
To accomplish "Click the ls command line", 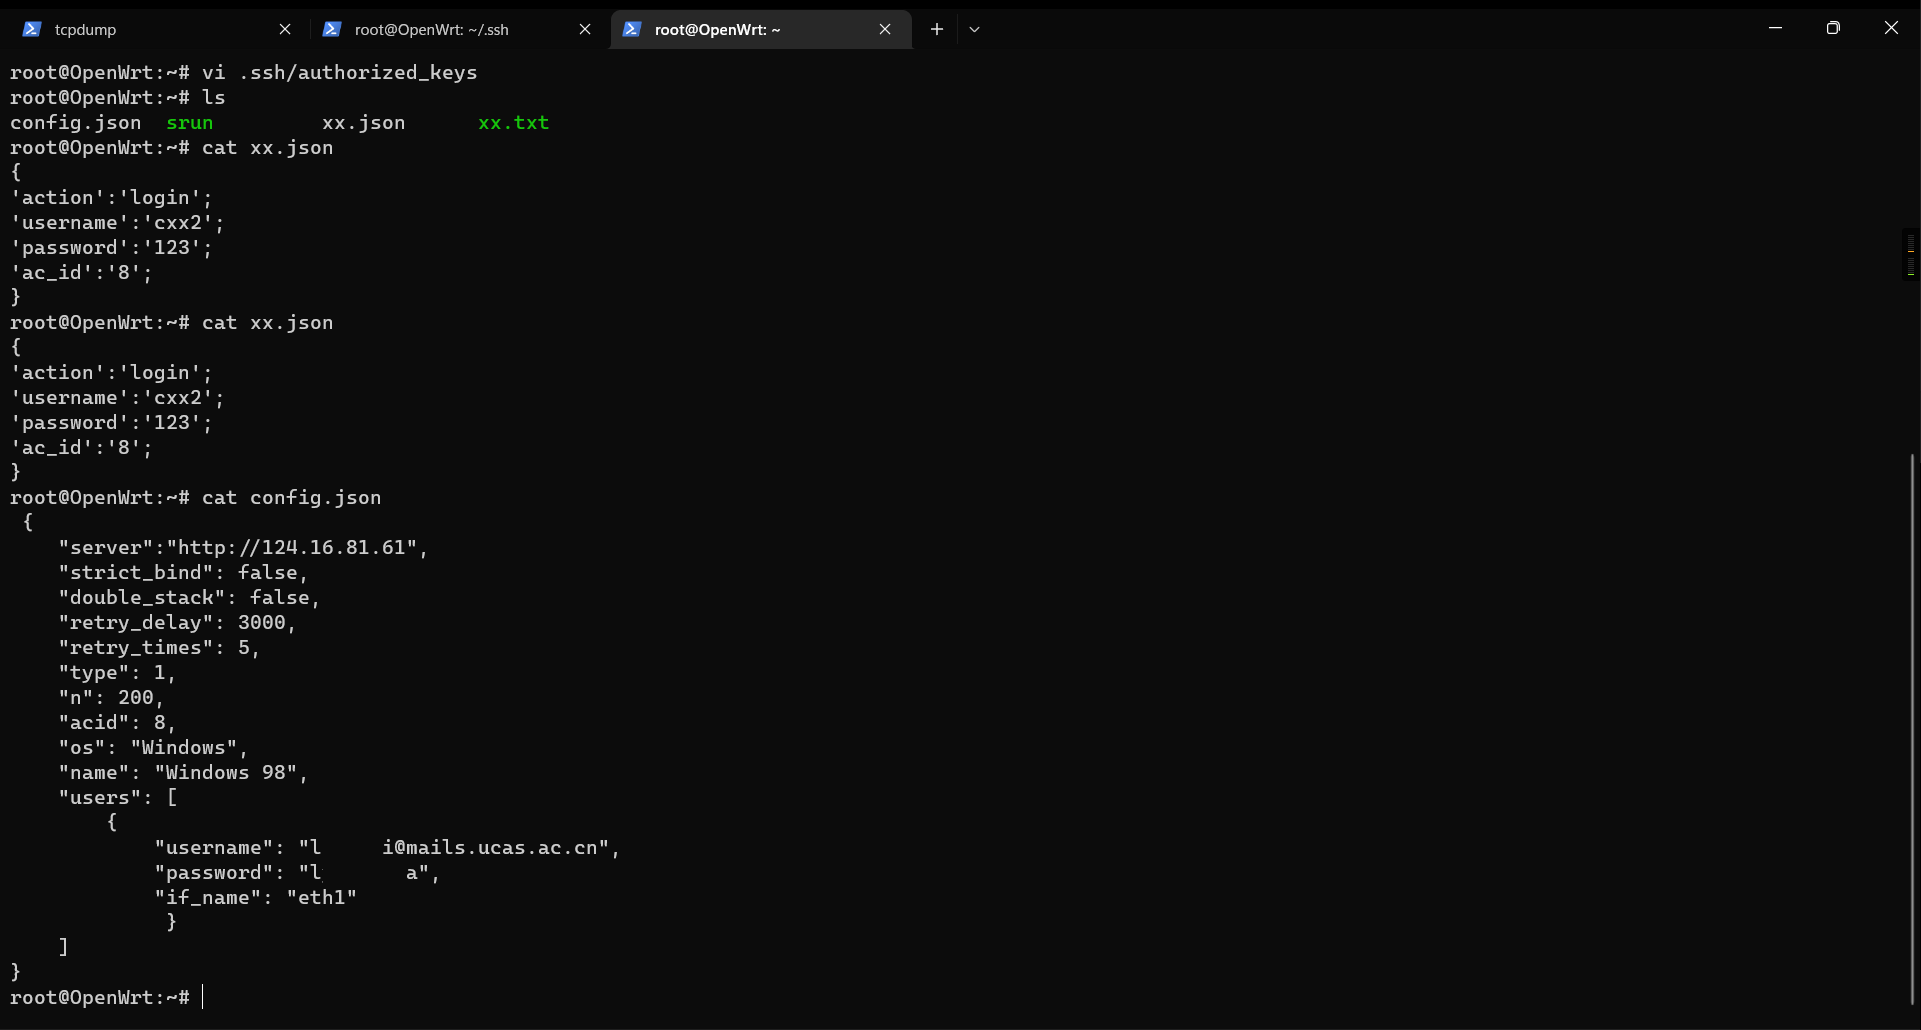I will [118, 97].
